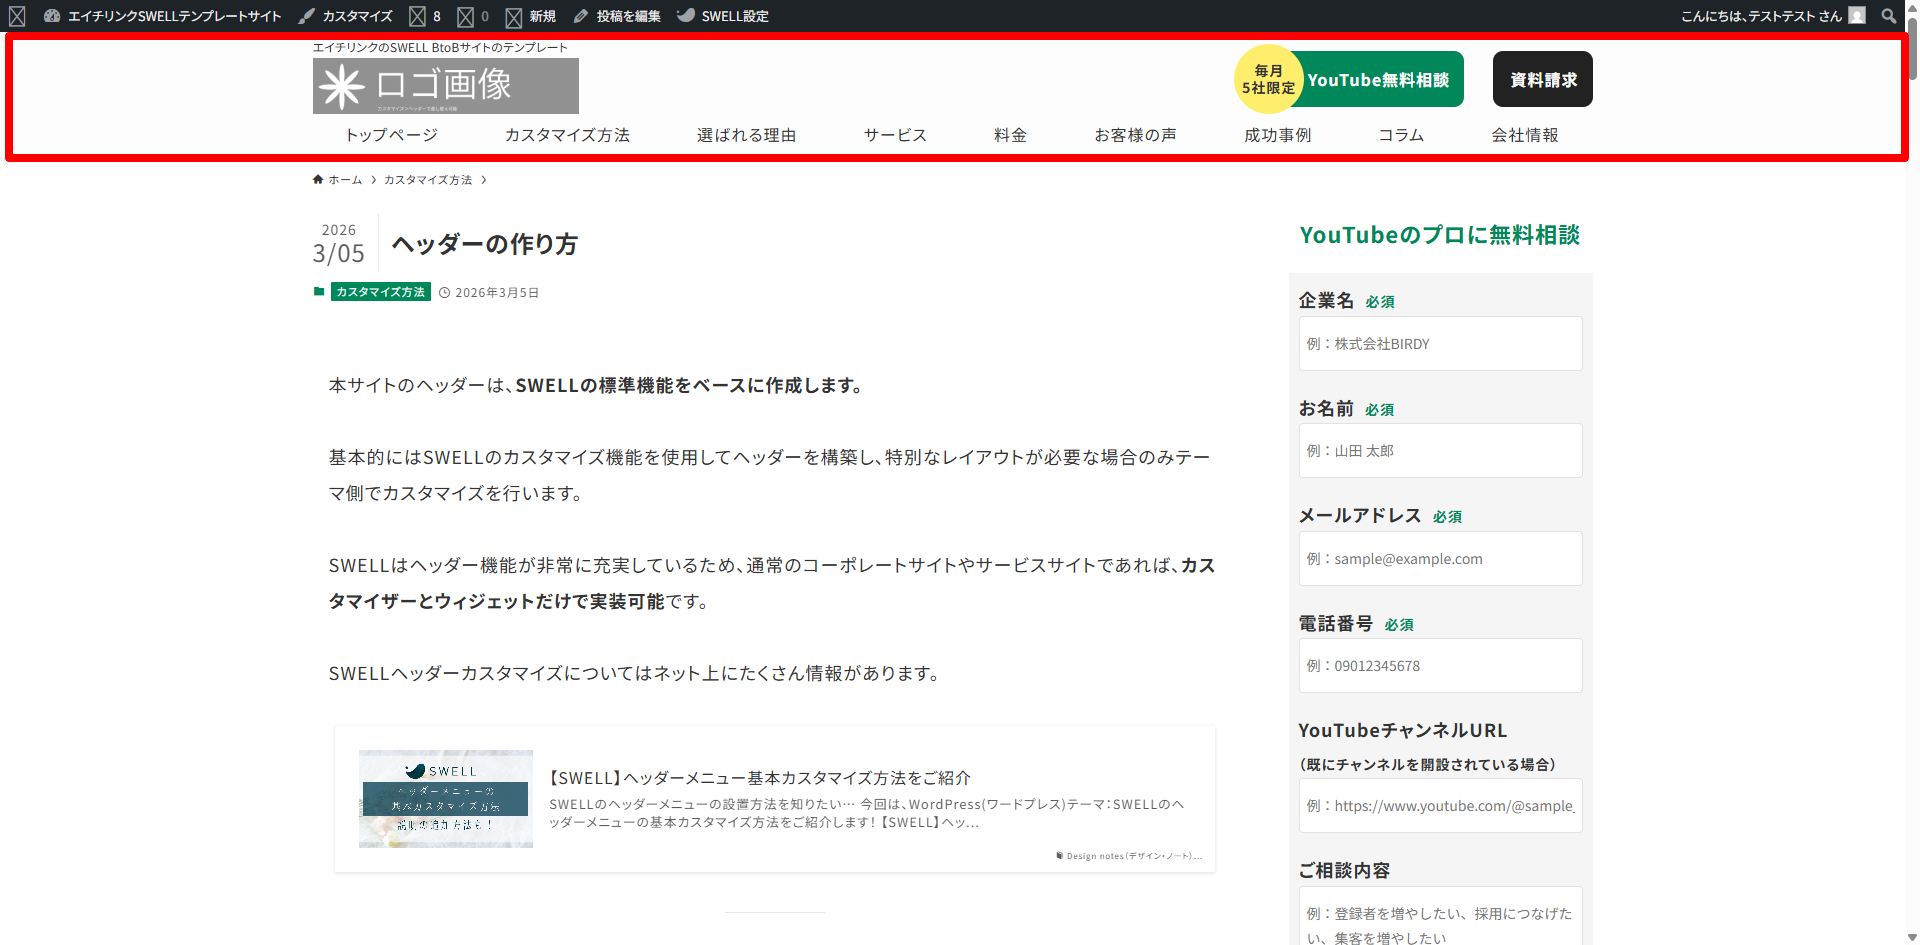Open the 選ばれる理由 menu item

746,135
